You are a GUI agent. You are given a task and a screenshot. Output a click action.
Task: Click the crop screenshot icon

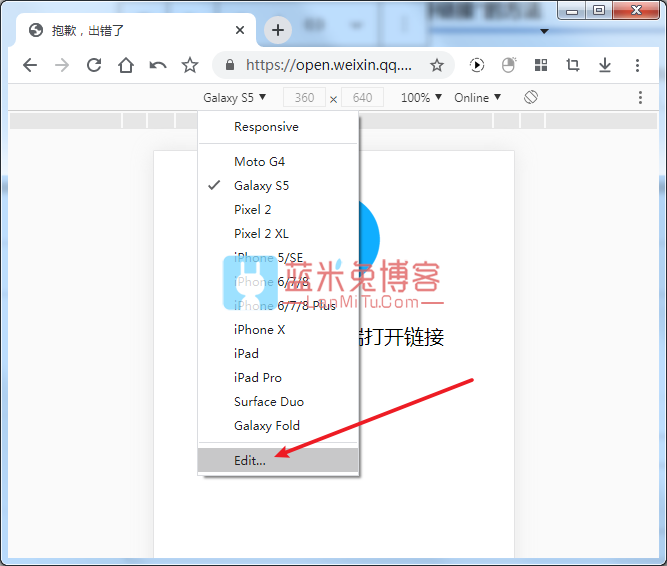[x=573, y=65]
